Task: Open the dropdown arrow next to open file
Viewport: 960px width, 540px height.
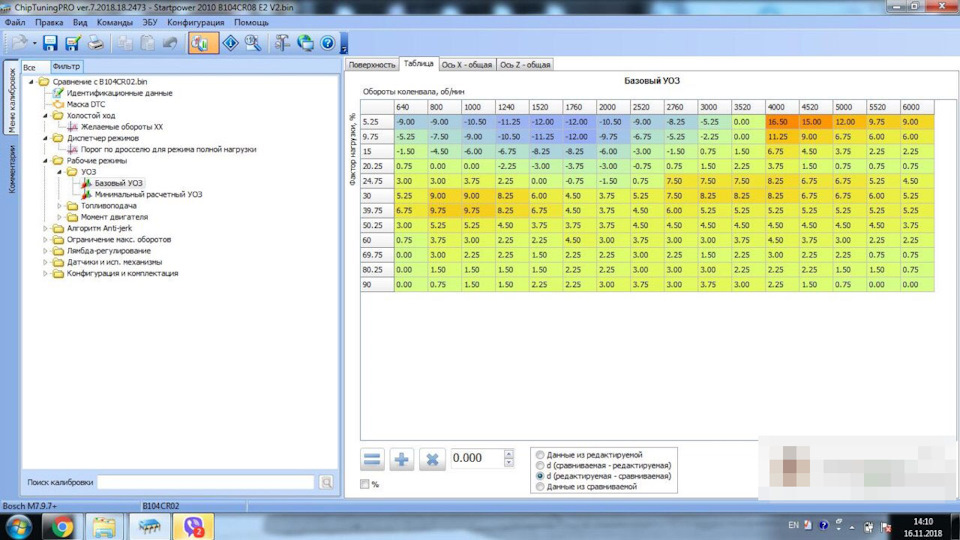Action: coord(35,43)
